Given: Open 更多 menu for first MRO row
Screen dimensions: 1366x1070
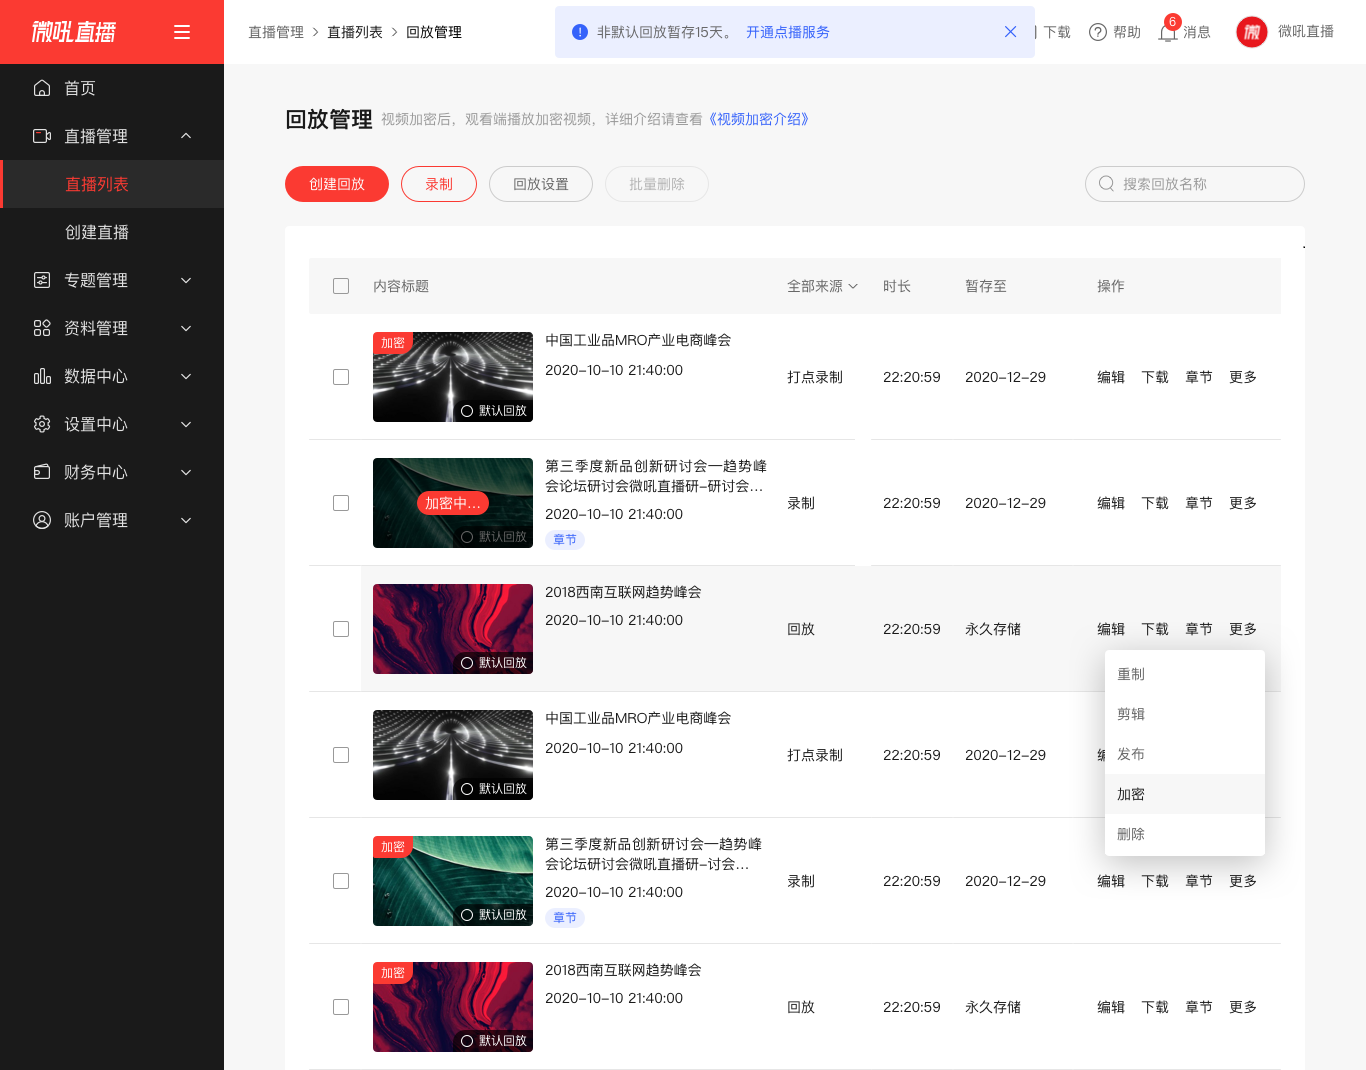Looking at the screenshot, I should pyautogui.click(x=1243, y=377).
